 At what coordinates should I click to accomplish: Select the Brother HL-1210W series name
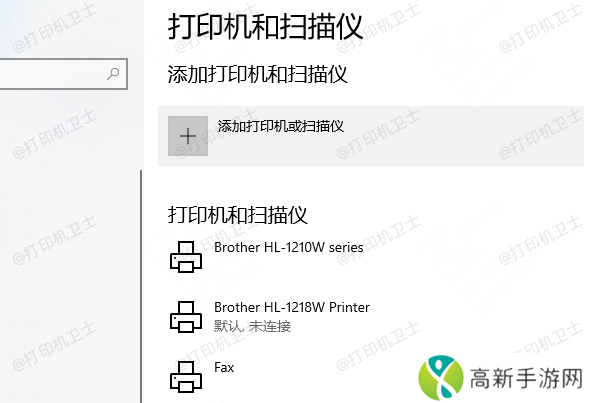click(x=289, y=247)
